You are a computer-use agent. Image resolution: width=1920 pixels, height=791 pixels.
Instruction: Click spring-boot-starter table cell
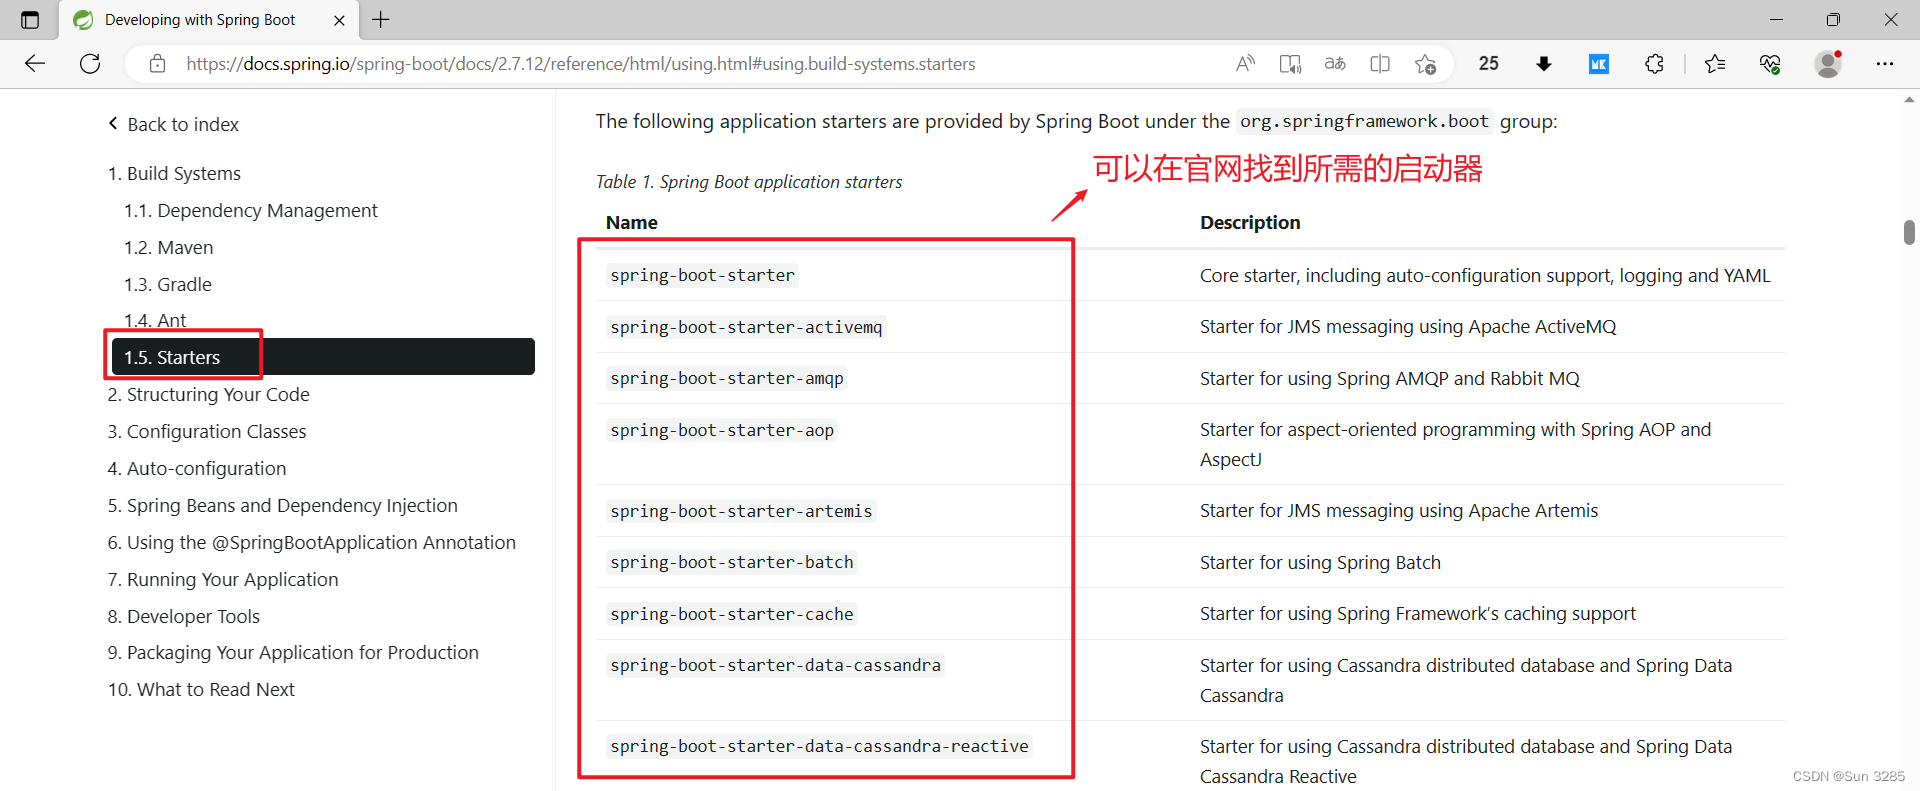pyautogui.click(x=702, y=275)
